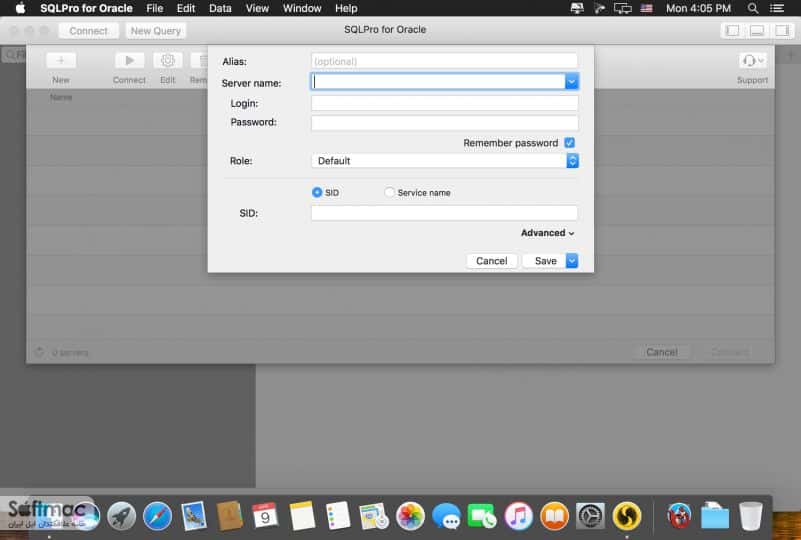This screenshot has width=801, height=540.
Task: Click the SQLPro yellow icon in Dock
Action: coord(627,516)
